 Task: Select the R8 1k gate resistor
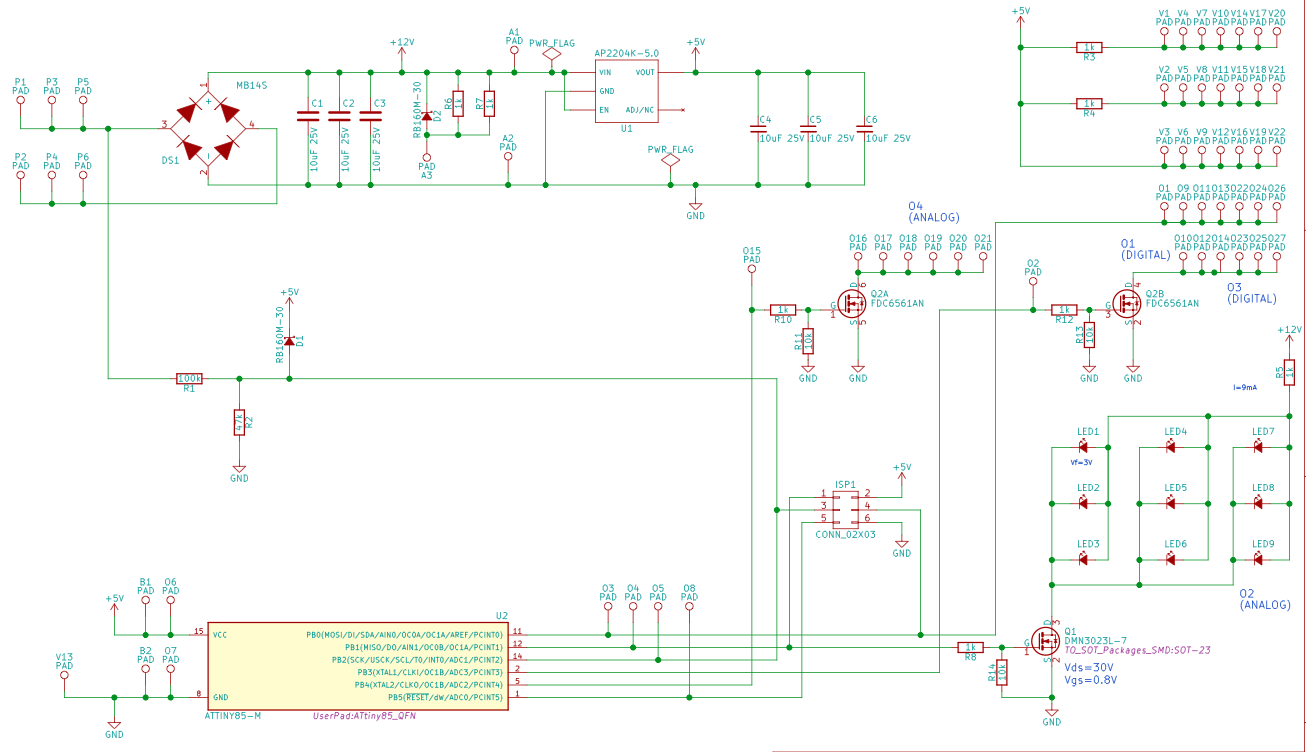pyautogui.click(x=970, y=647)
